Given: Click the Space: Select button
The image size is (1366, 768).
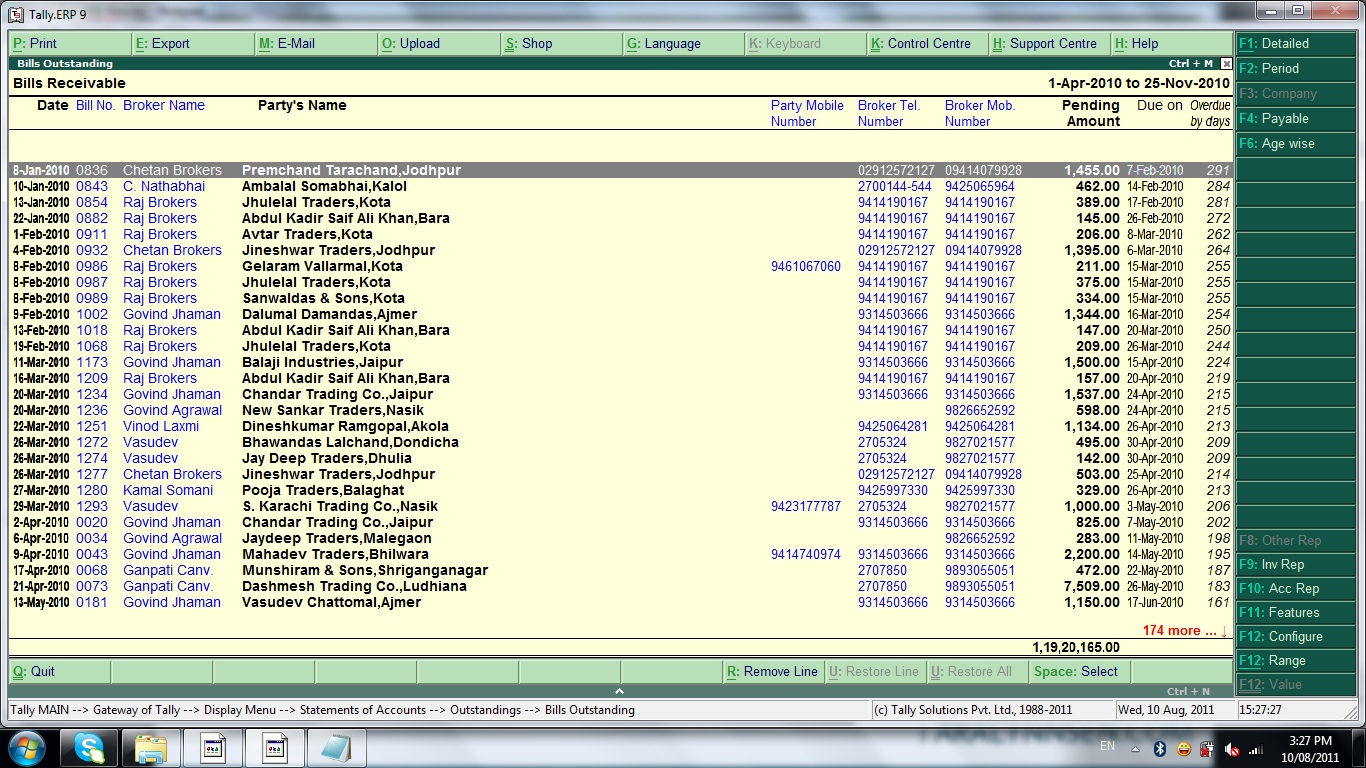Looking at the screenshot, I should pos(1078,672).
